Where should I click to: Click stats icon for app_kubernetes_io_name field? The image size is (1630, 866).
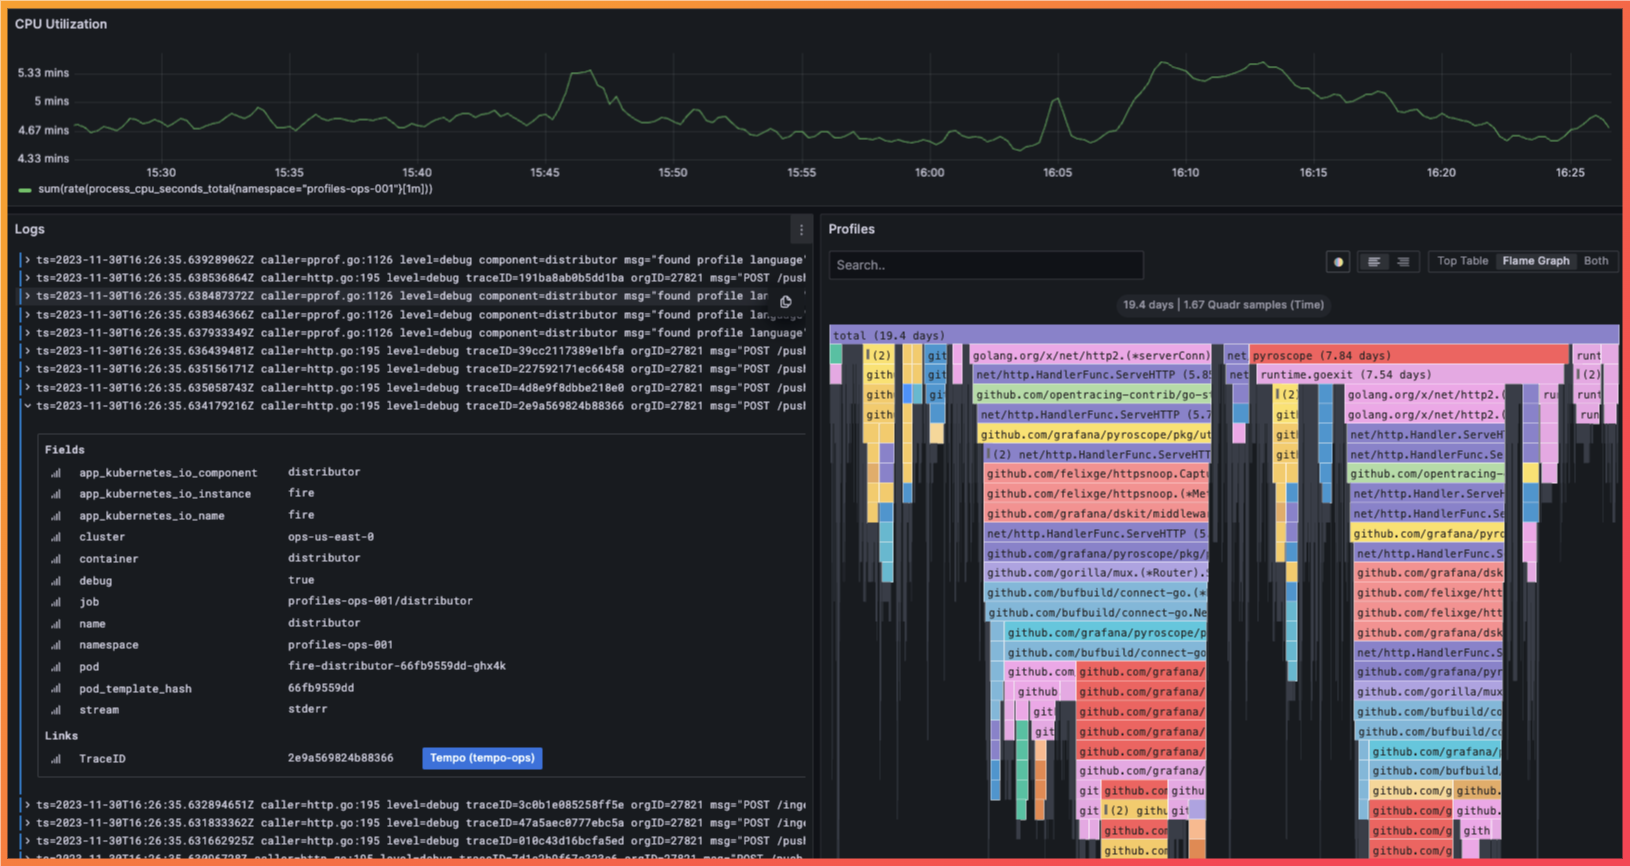56,516
